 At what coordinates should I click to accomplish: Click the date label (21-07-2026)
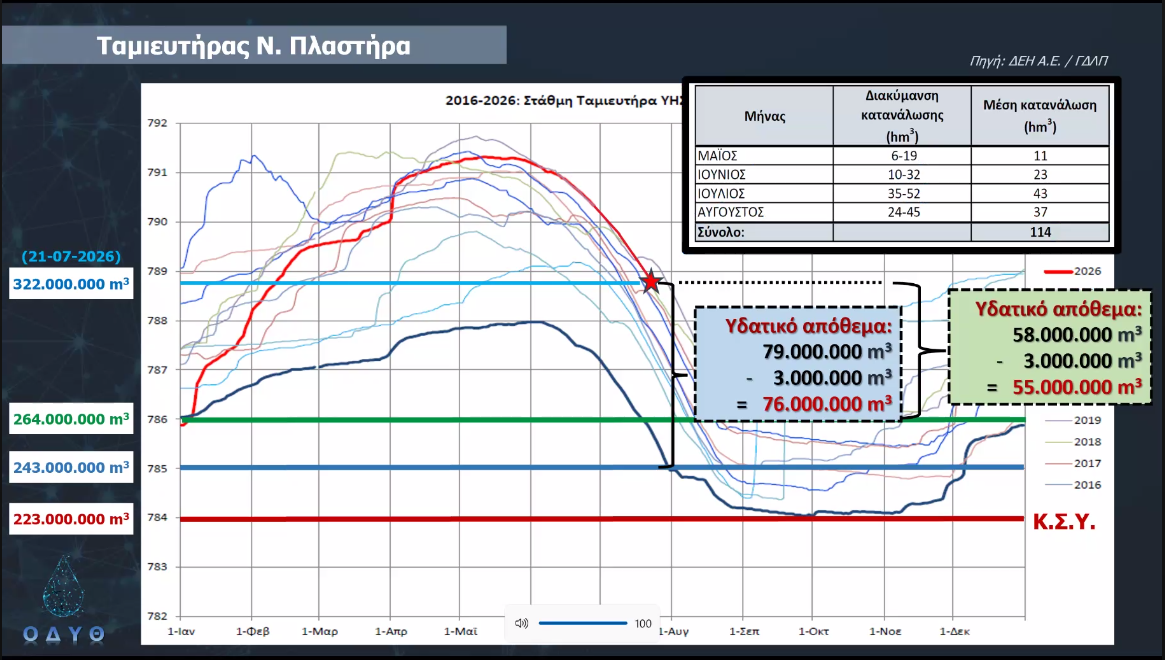coord(71,256)
